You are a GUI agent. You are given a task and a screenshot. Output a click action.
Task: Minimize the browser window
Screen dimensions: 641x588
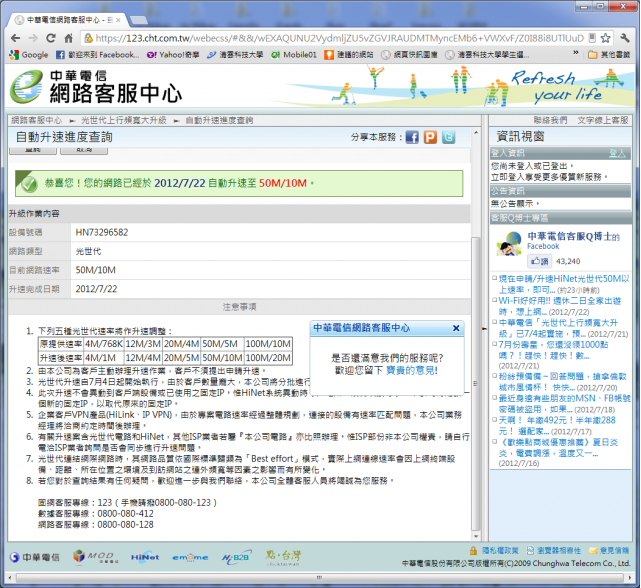click(584, 6)
